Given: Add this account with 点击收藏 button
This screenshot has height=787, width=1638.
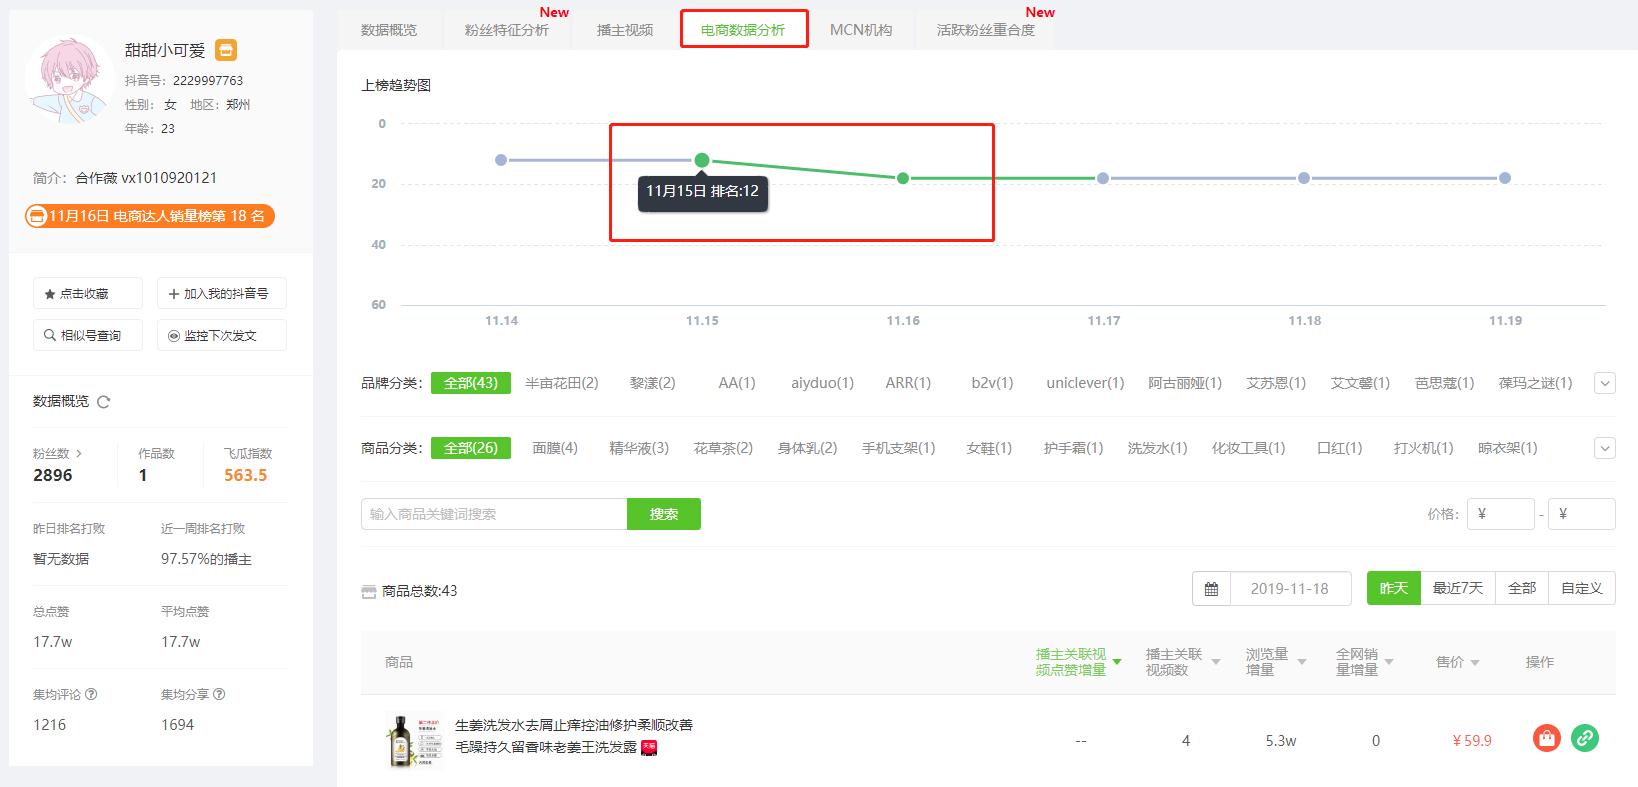Looking at the screenshot, I should 88,294.
